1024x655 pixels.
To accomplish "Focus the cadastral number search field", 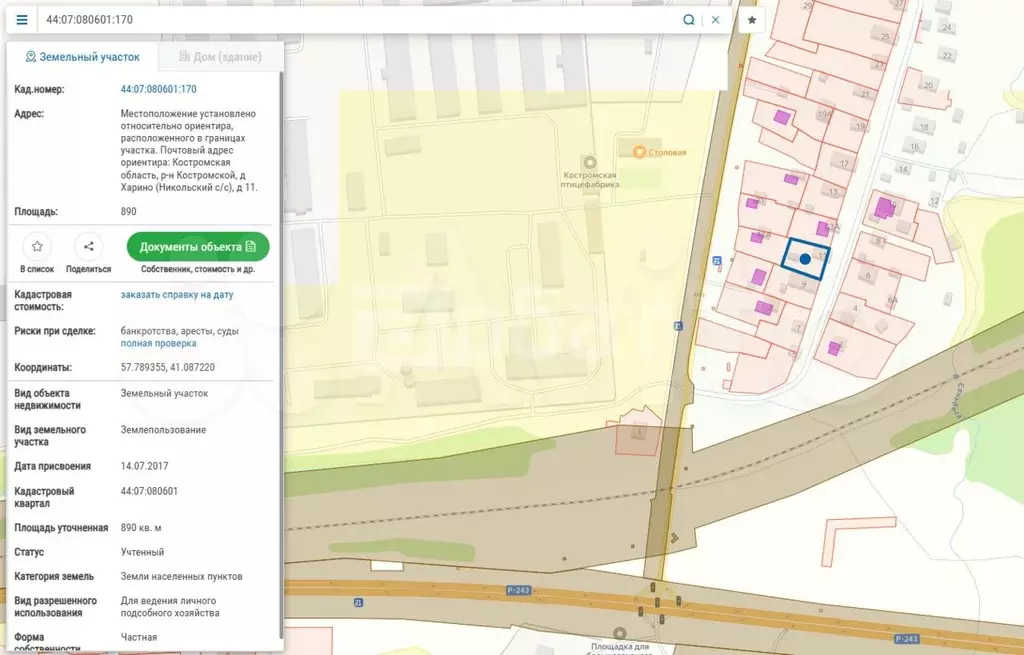I will [359, 20].
